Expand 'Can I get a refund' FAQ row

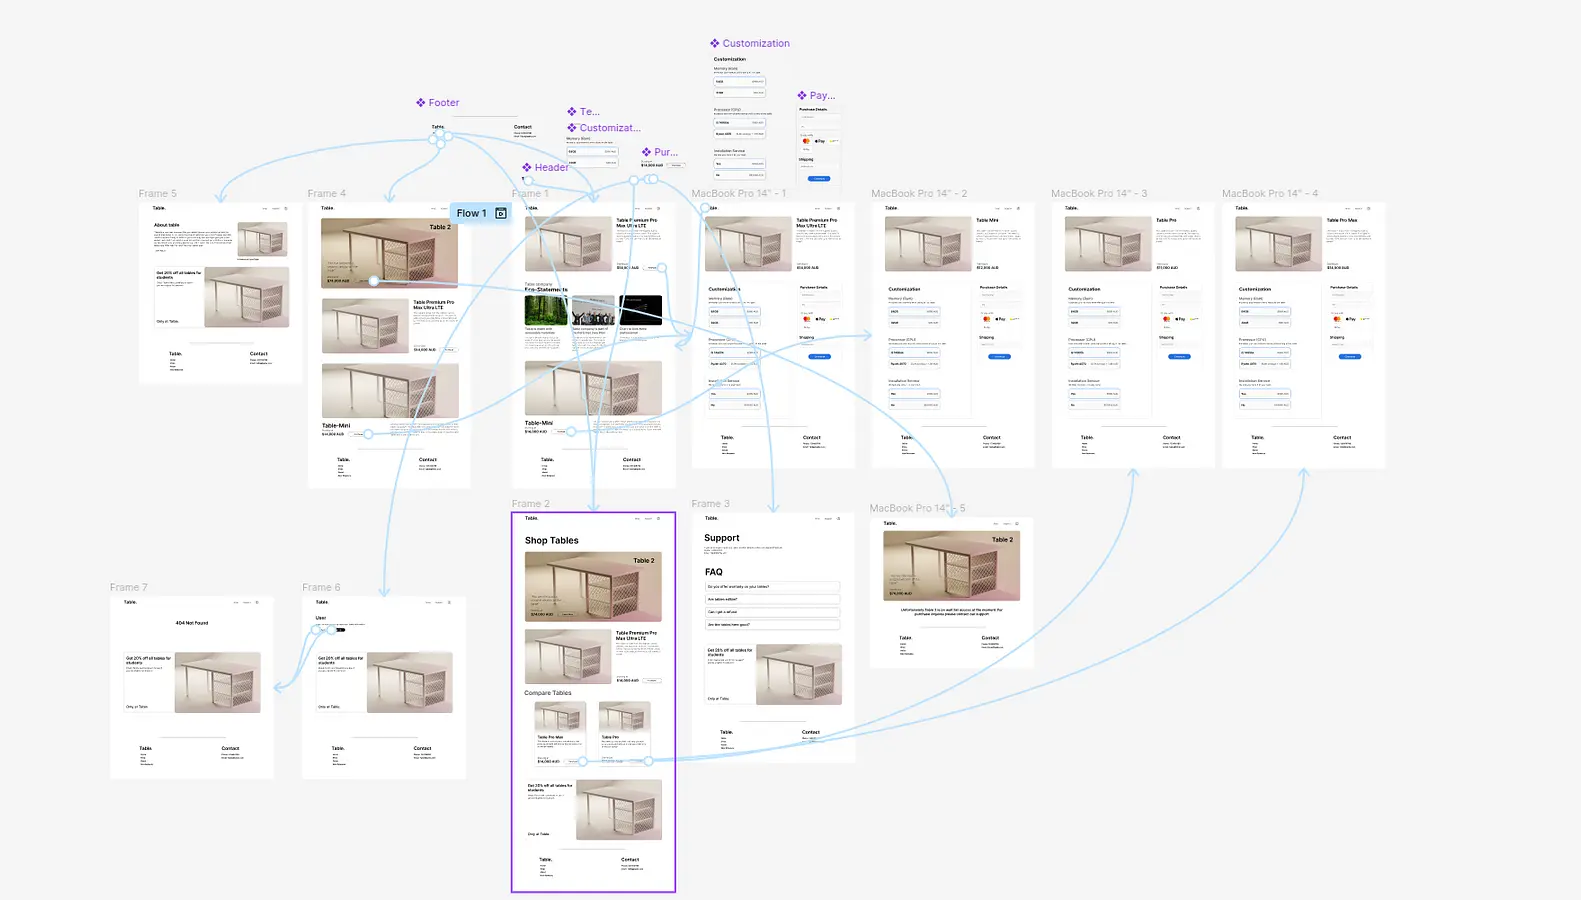click(772, 612)
